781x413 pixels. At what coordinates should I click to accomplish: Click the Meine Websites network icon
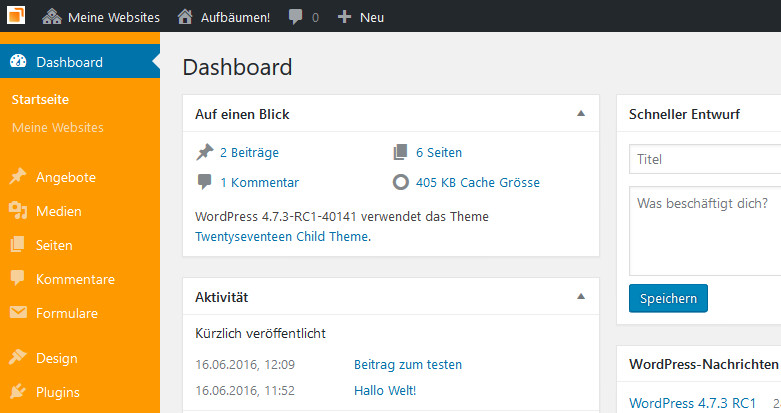(52, 17)
